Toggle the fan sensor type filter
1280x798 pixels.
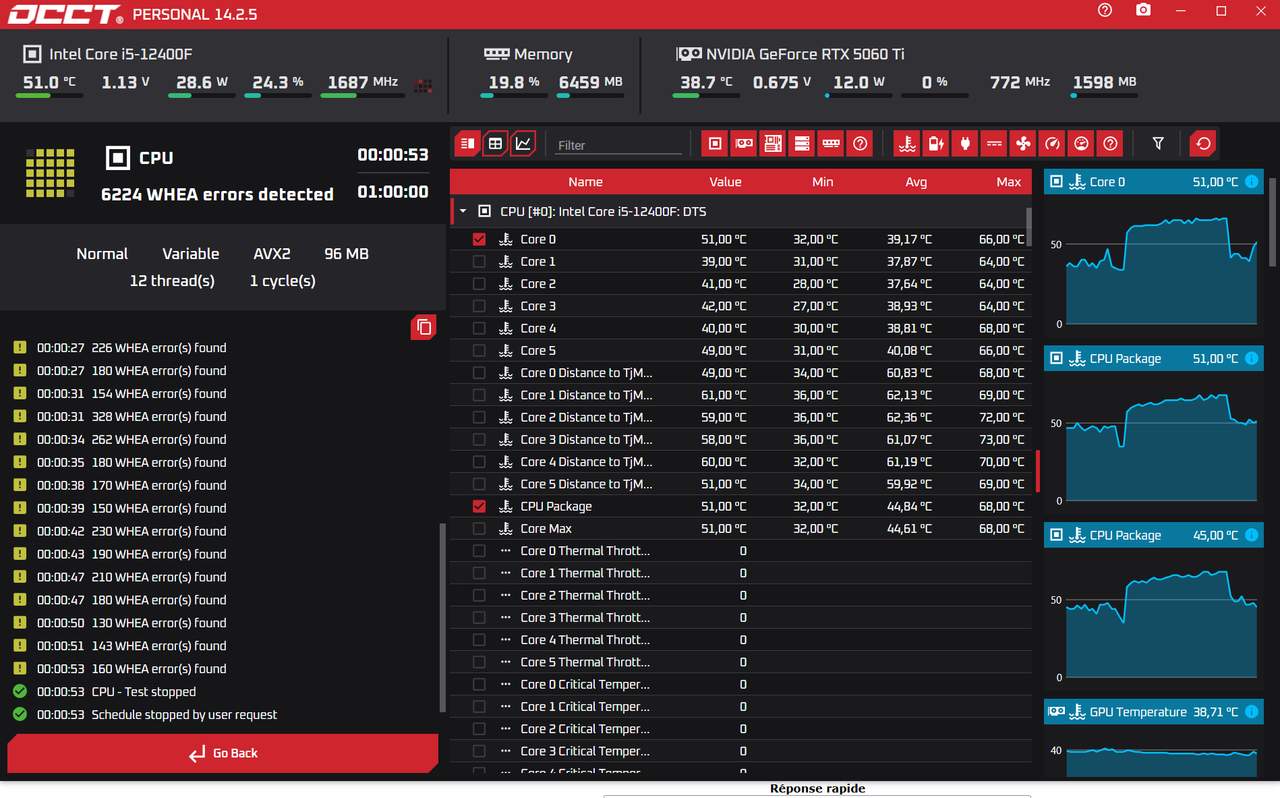[x=1022, y=144]
